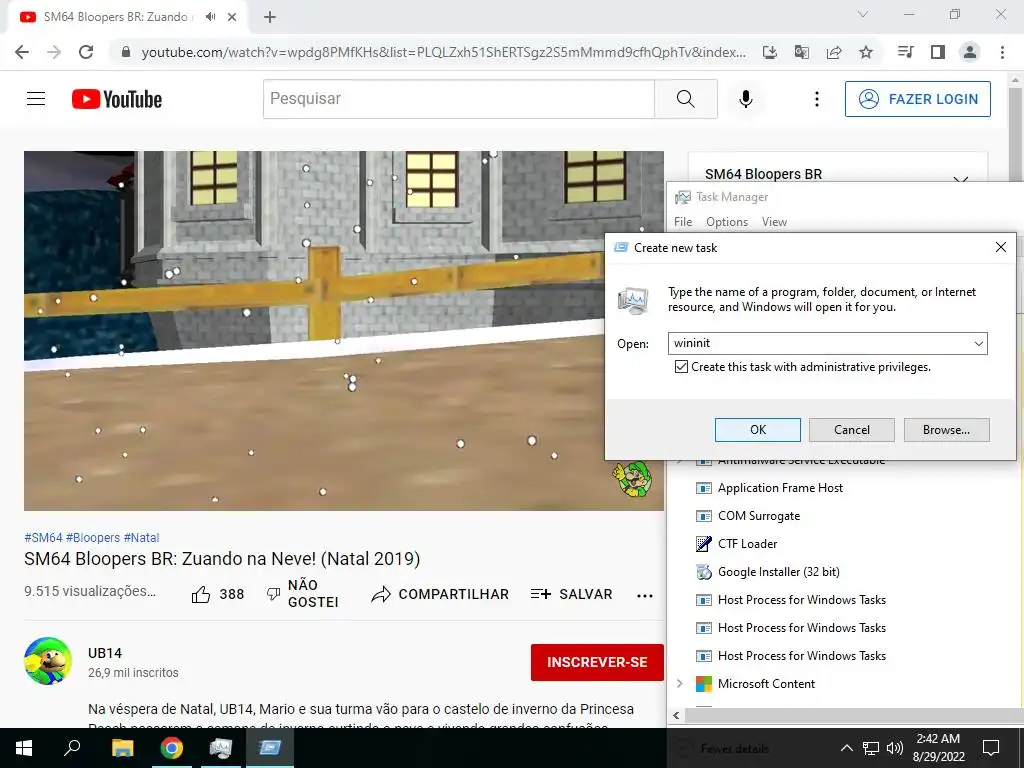1024x768 pixels.
Task: Click the YouTube search magnifier button
Action: (686, 99)
